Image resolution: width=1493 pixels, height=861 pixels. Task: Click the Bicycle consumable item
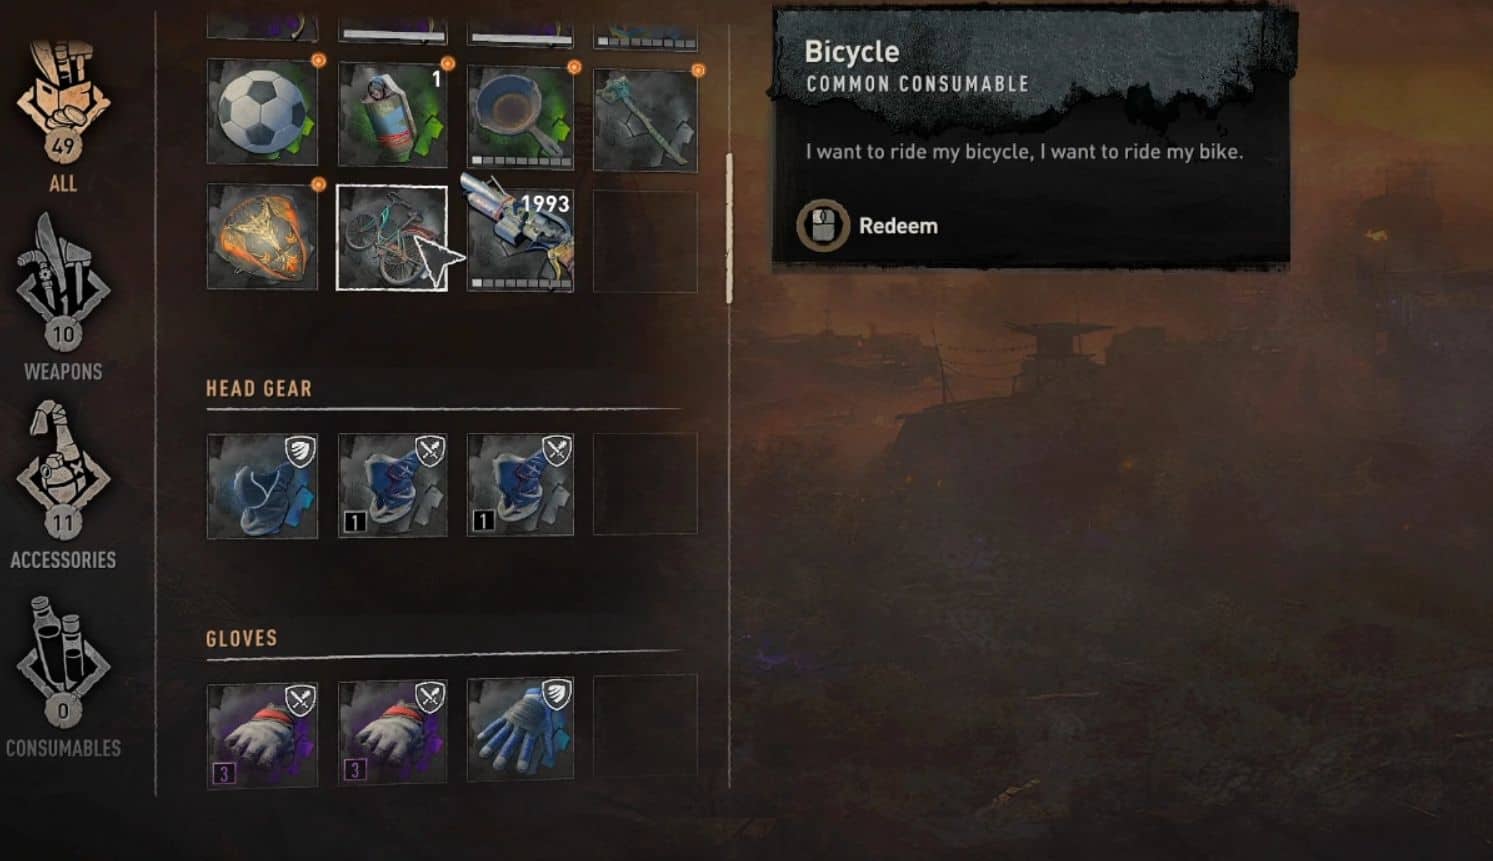392,237
